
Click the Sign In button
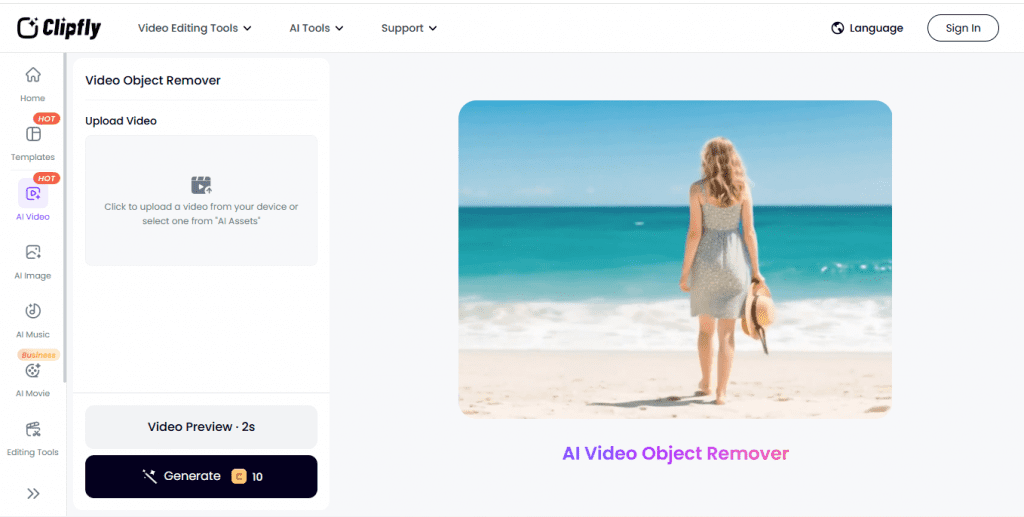(963, 28)
